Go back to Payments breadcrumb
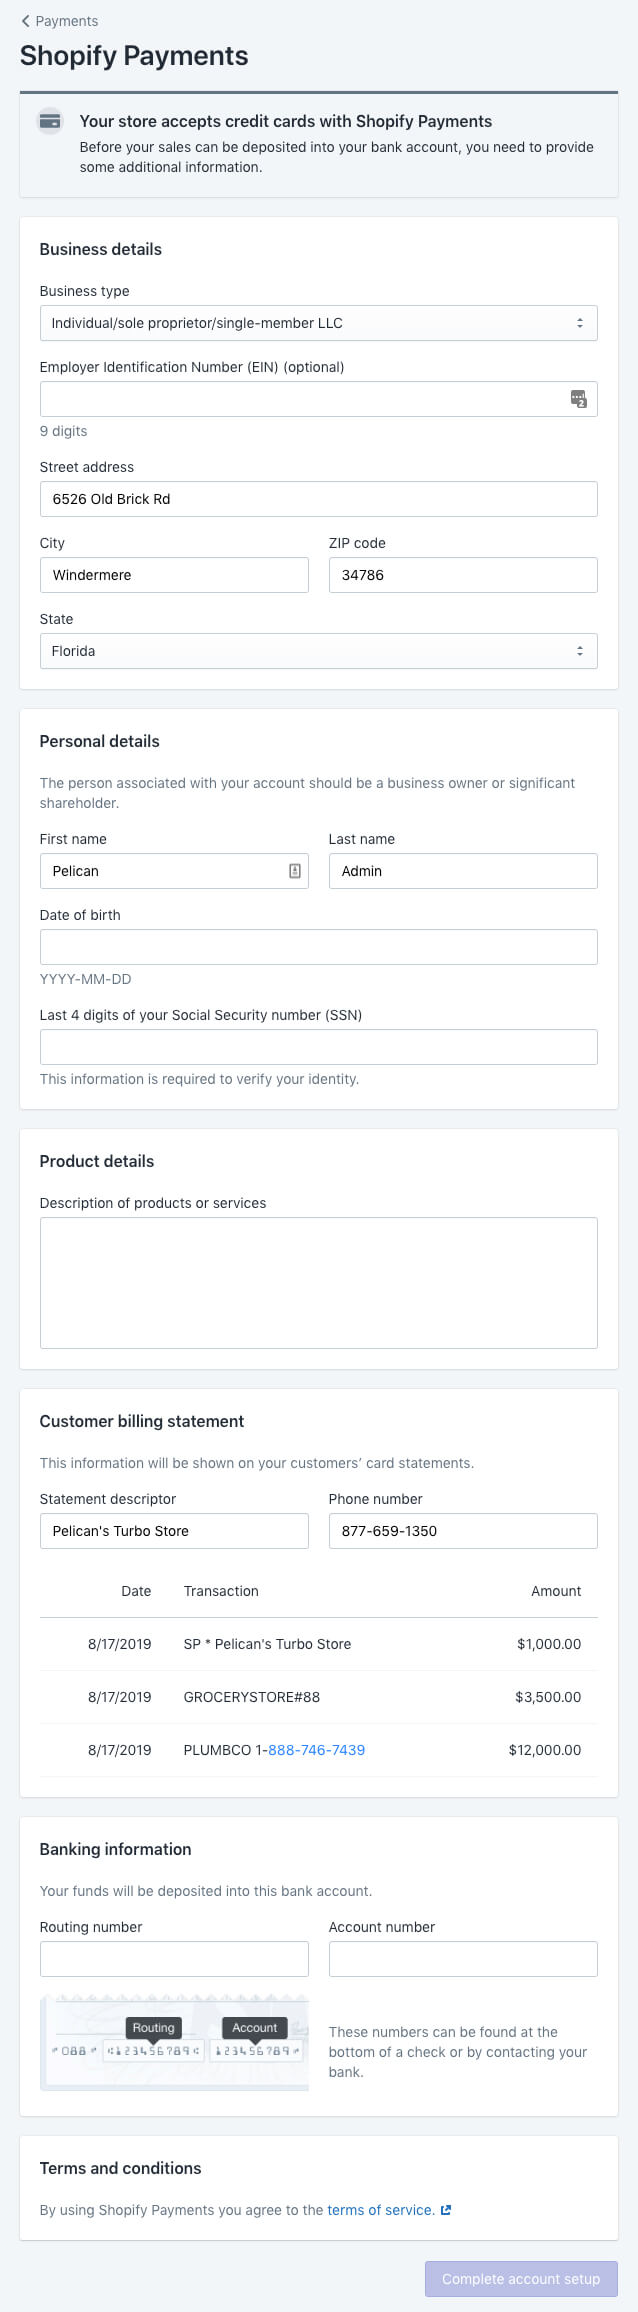 click(59, 21)
